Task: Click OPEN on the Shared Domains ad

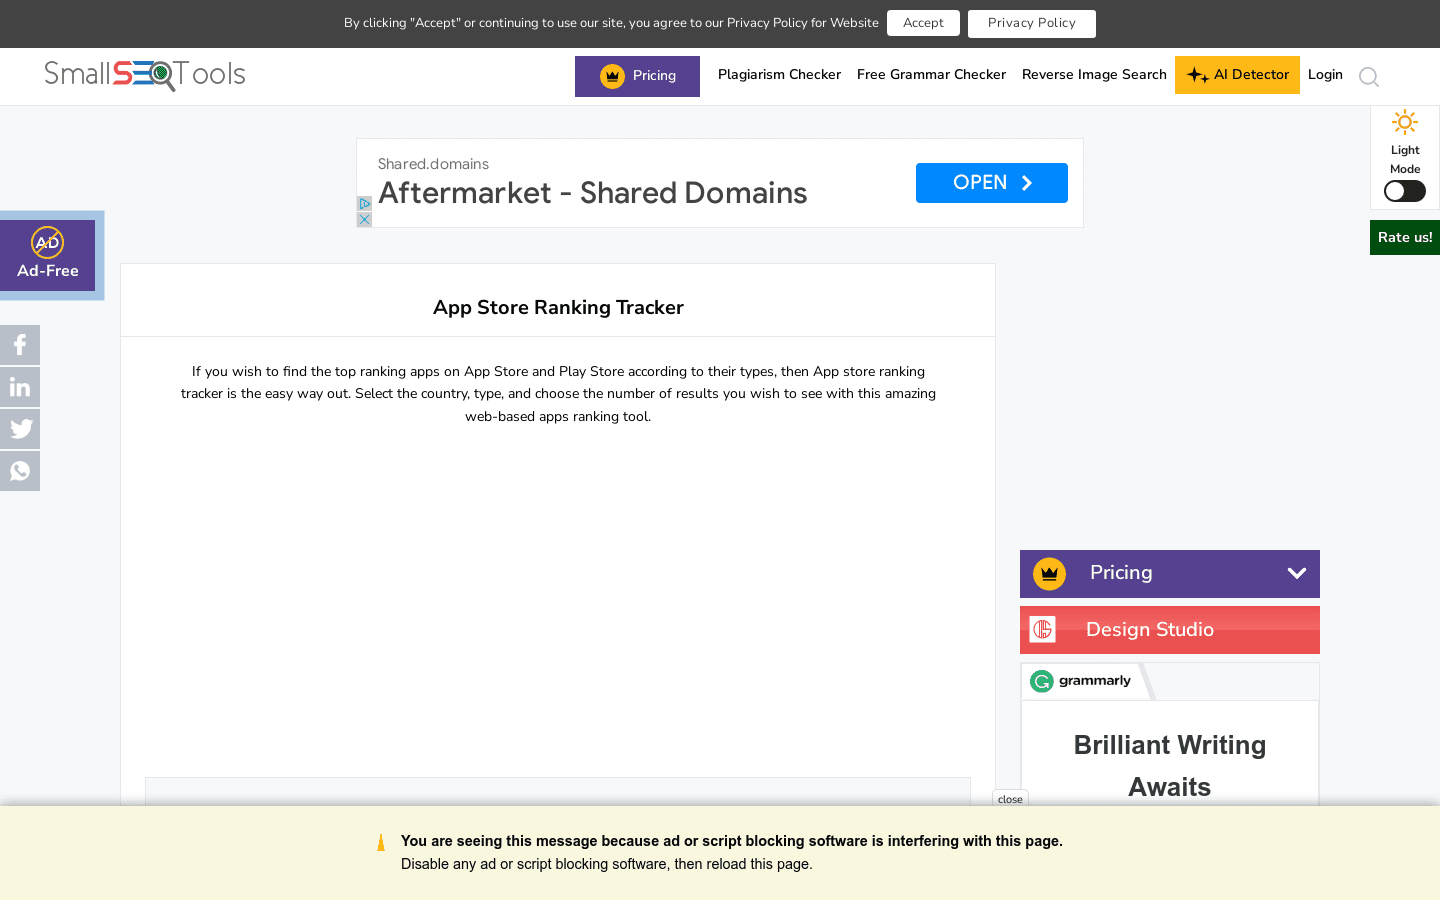Action: (991, 183)
